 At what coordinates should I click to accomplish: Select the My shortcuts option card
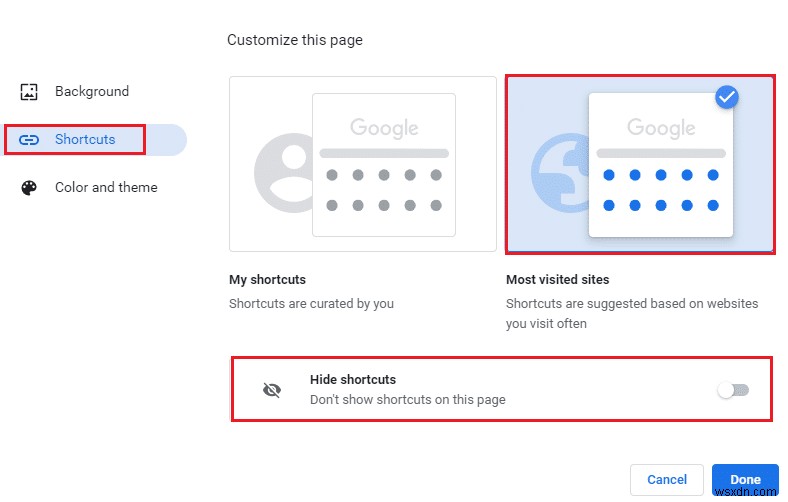[x=363, y=164]
